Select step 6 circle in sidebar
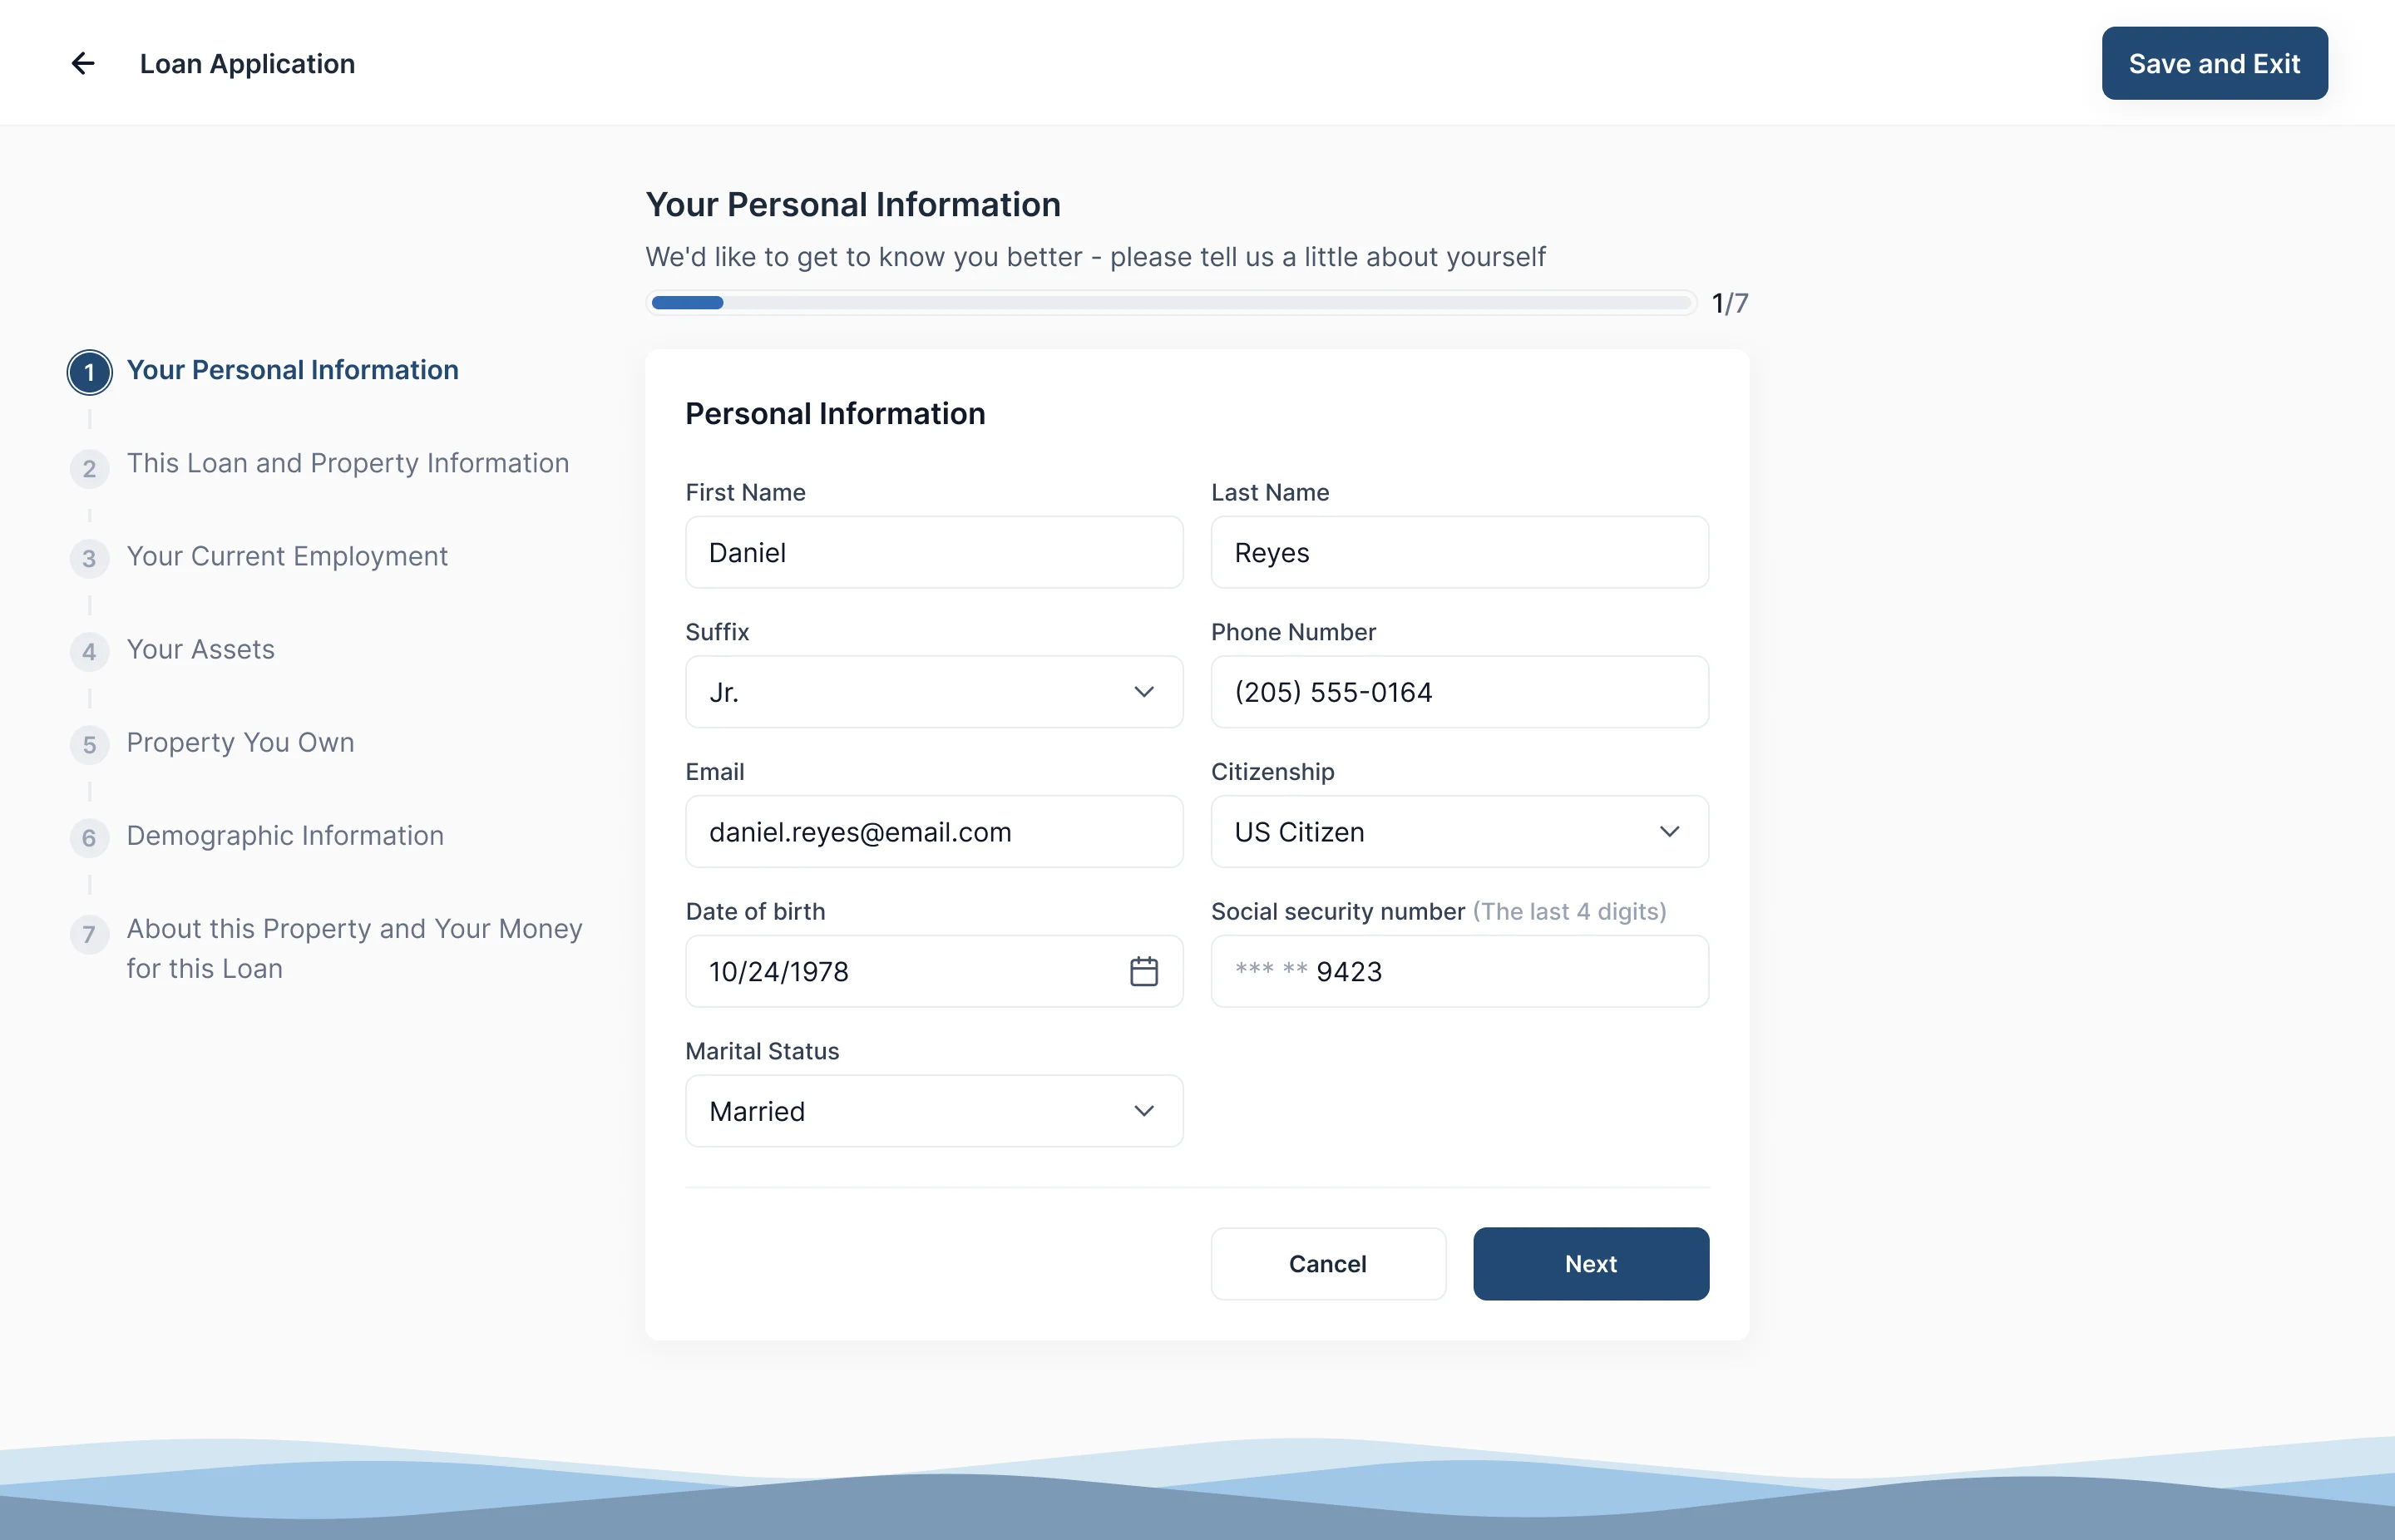Viewport: 2395px width, 1540px height. (x=89, y=837)
